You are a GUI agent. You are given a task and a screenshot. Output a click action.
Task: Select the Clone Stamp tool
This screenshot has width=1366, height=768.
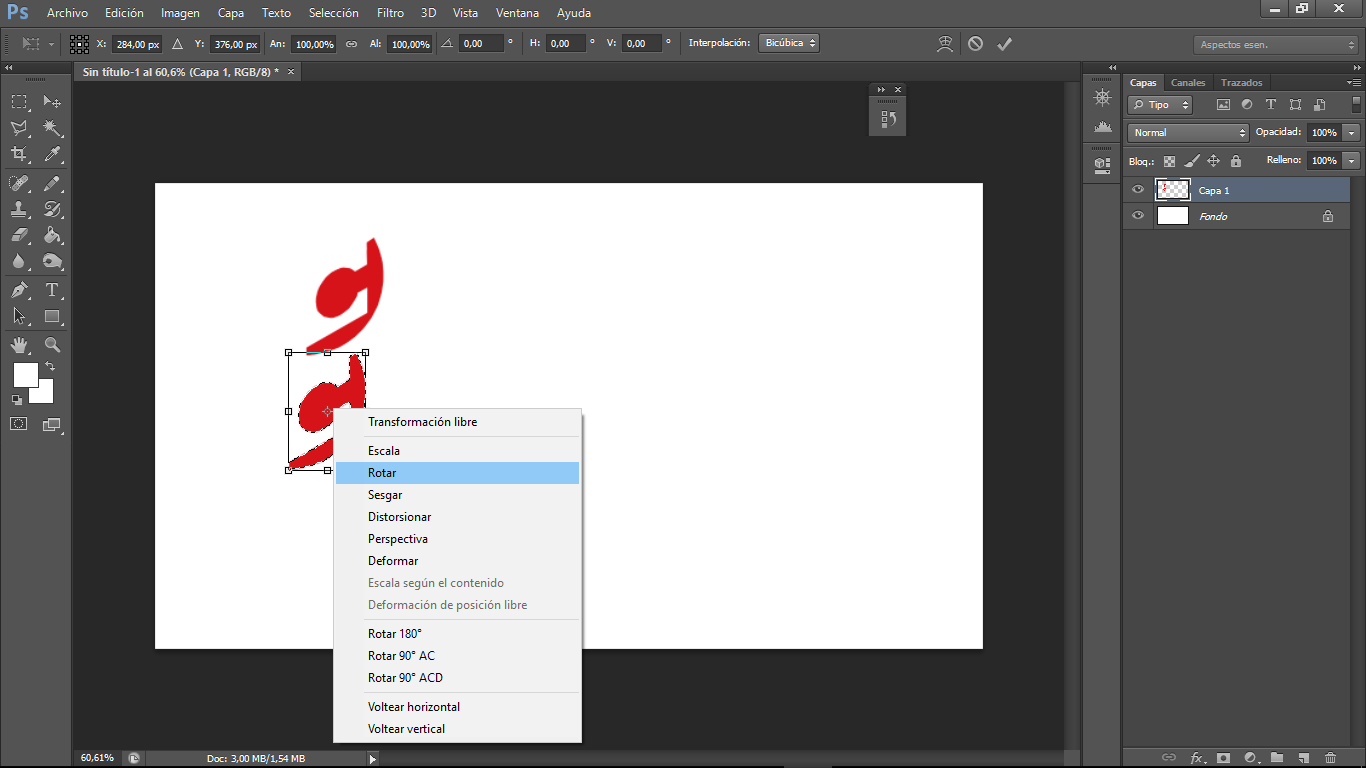coord(19,209)
